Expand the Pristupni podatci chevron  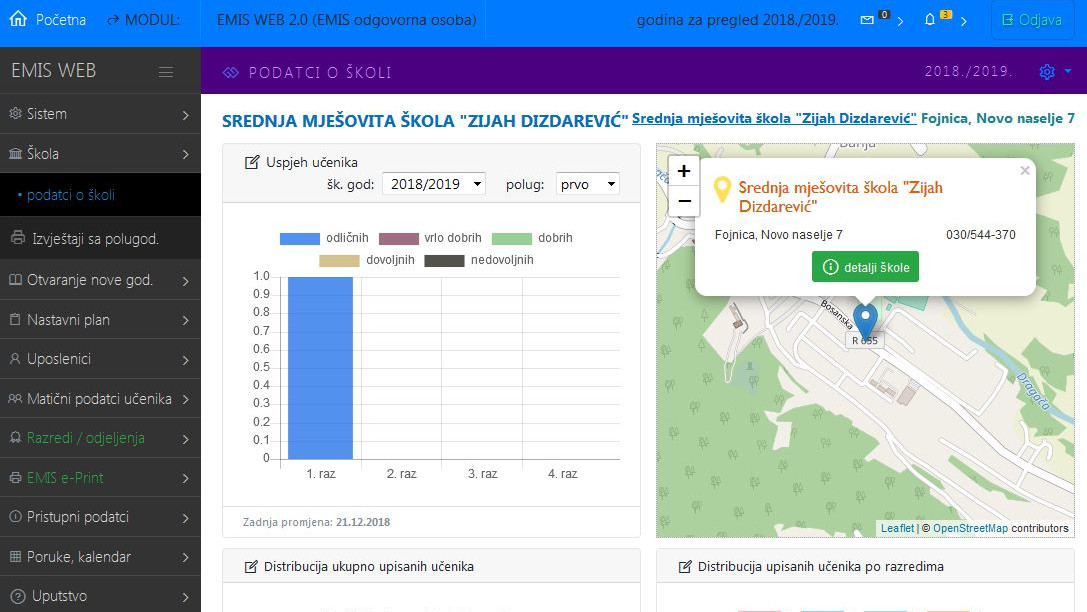click(185, 518)
